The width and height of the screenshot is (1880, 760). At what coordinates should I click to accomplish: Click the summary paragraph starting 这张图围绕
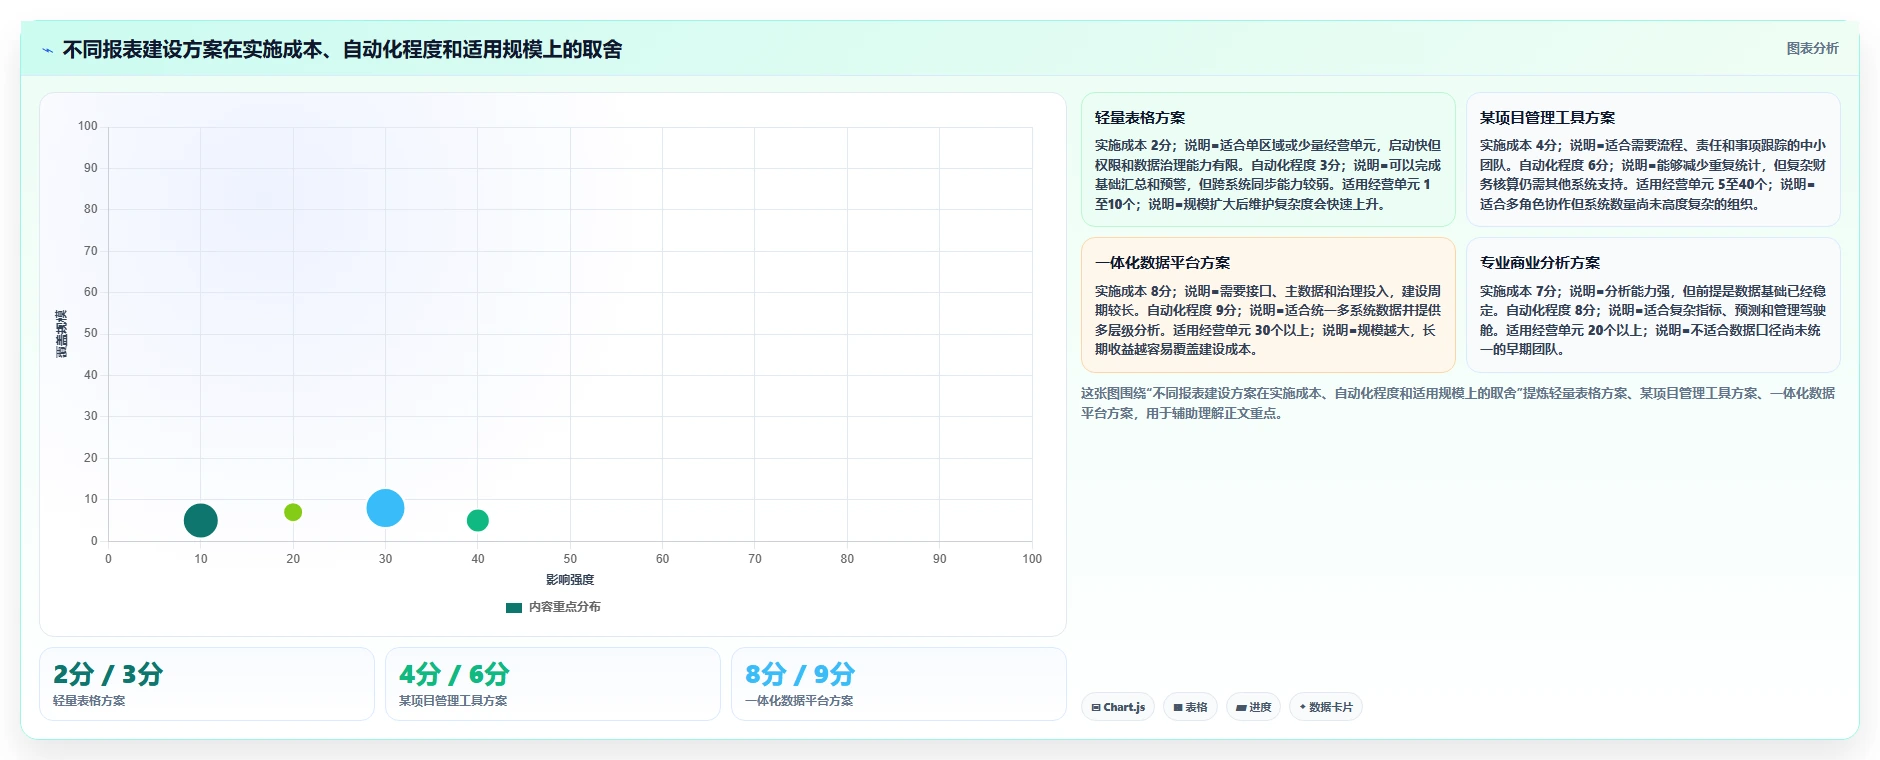point(1458,403)
